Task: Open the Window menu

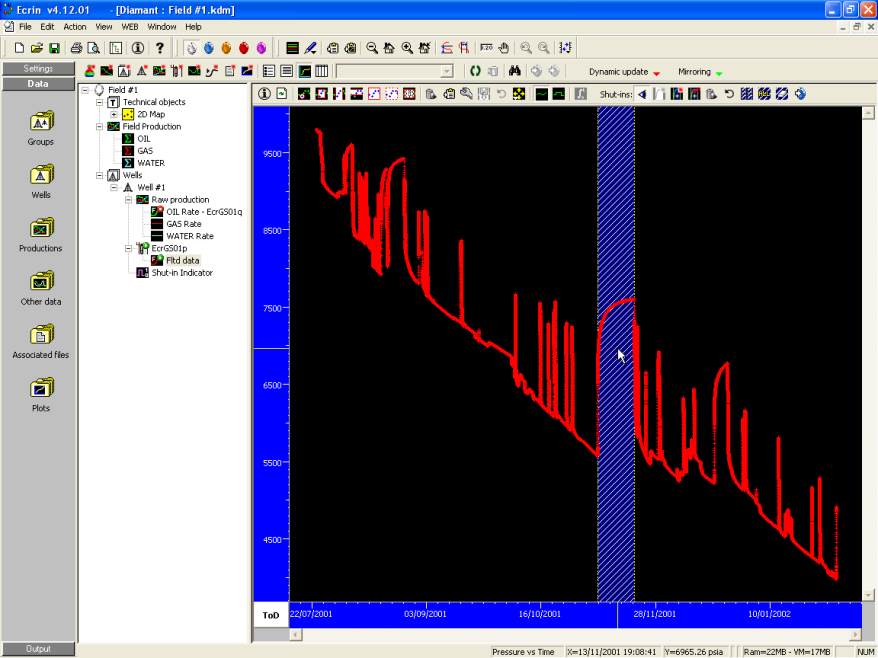Action: pos(162,27)
